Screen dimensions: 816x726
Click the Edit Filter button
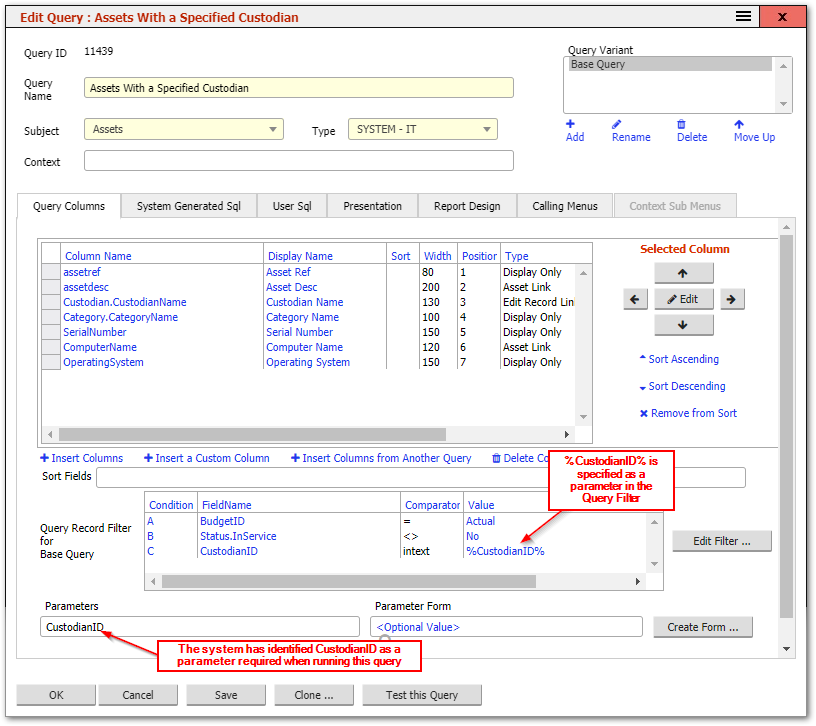tap(721, 541)
